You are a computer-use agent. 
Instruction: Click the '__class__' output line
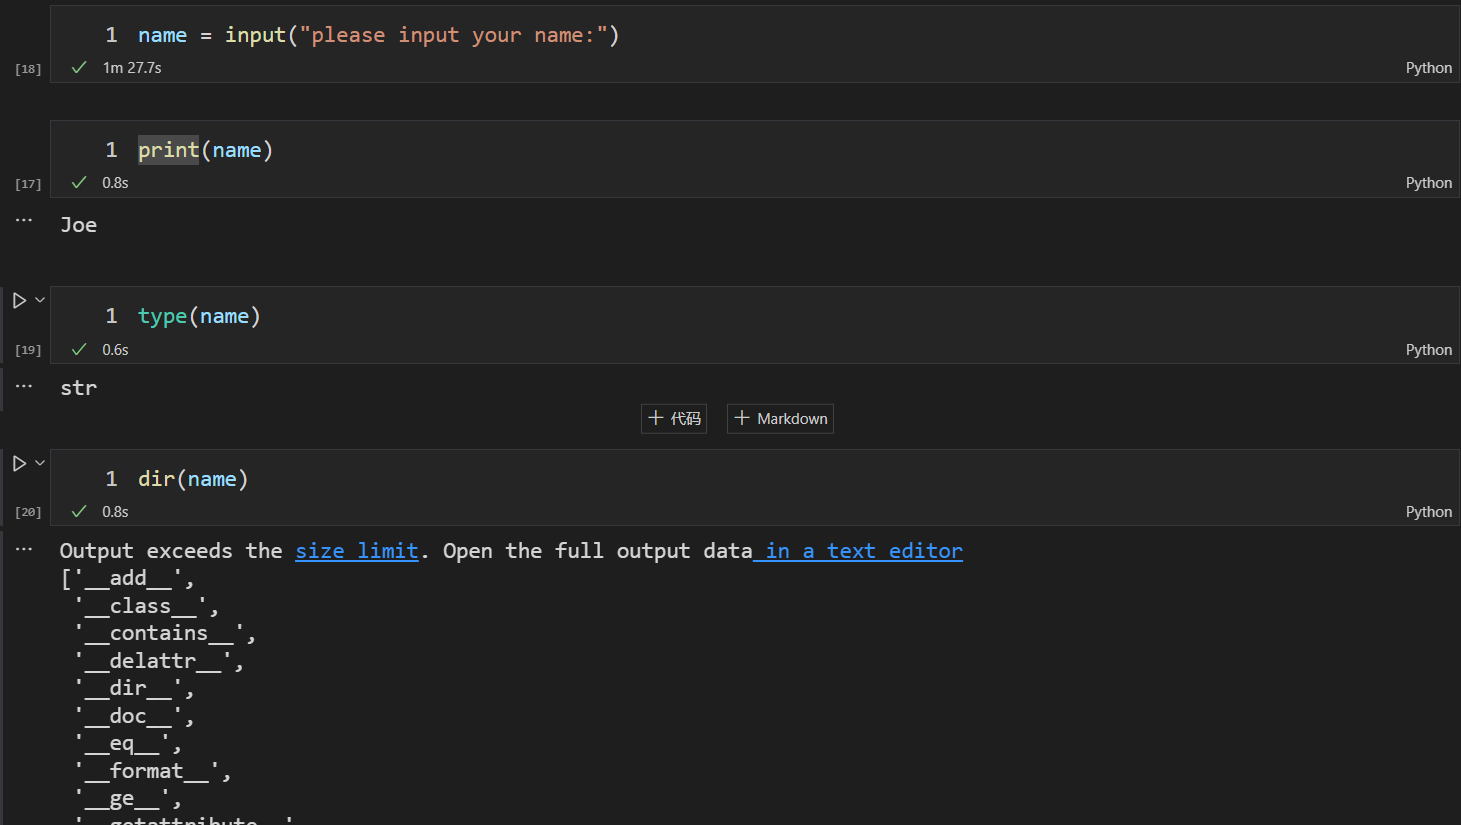pos(146,606)
